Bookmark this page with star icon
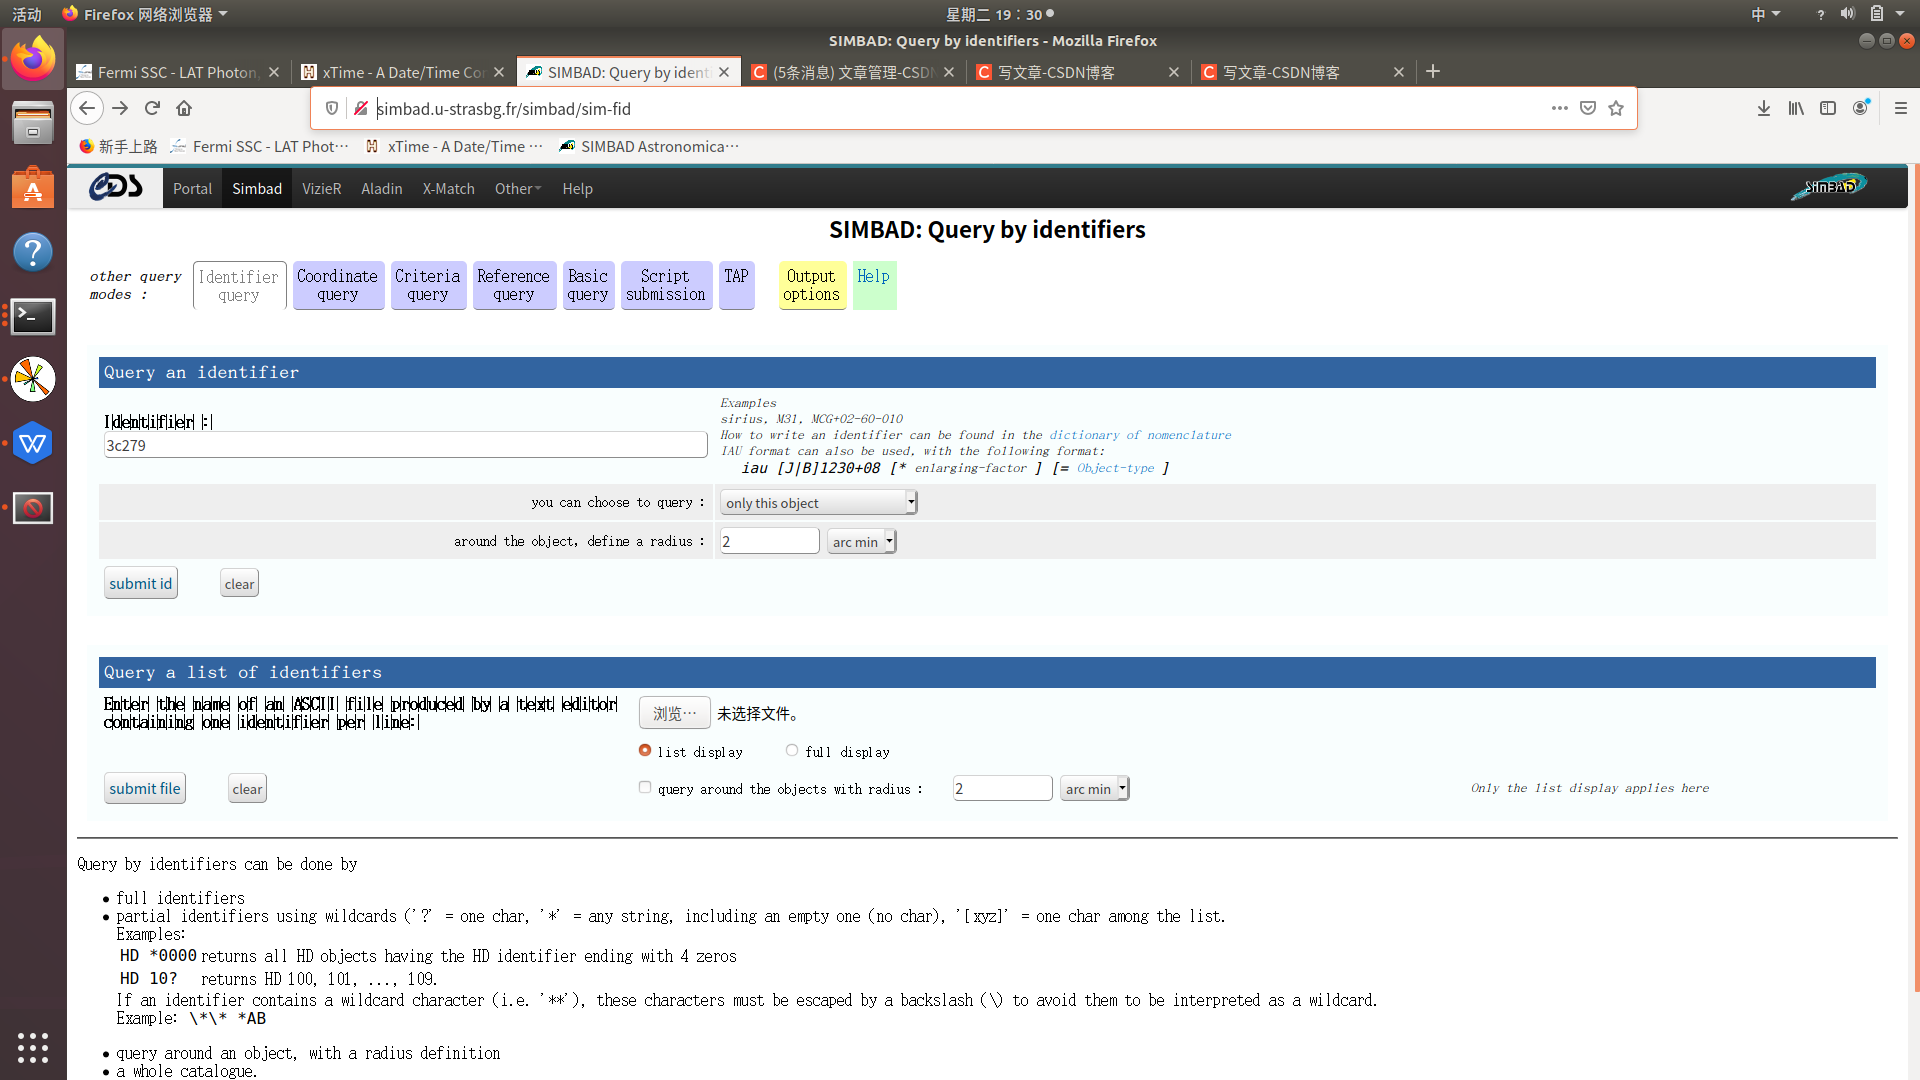The image size is (1920, 1080). pos(1616,108)
